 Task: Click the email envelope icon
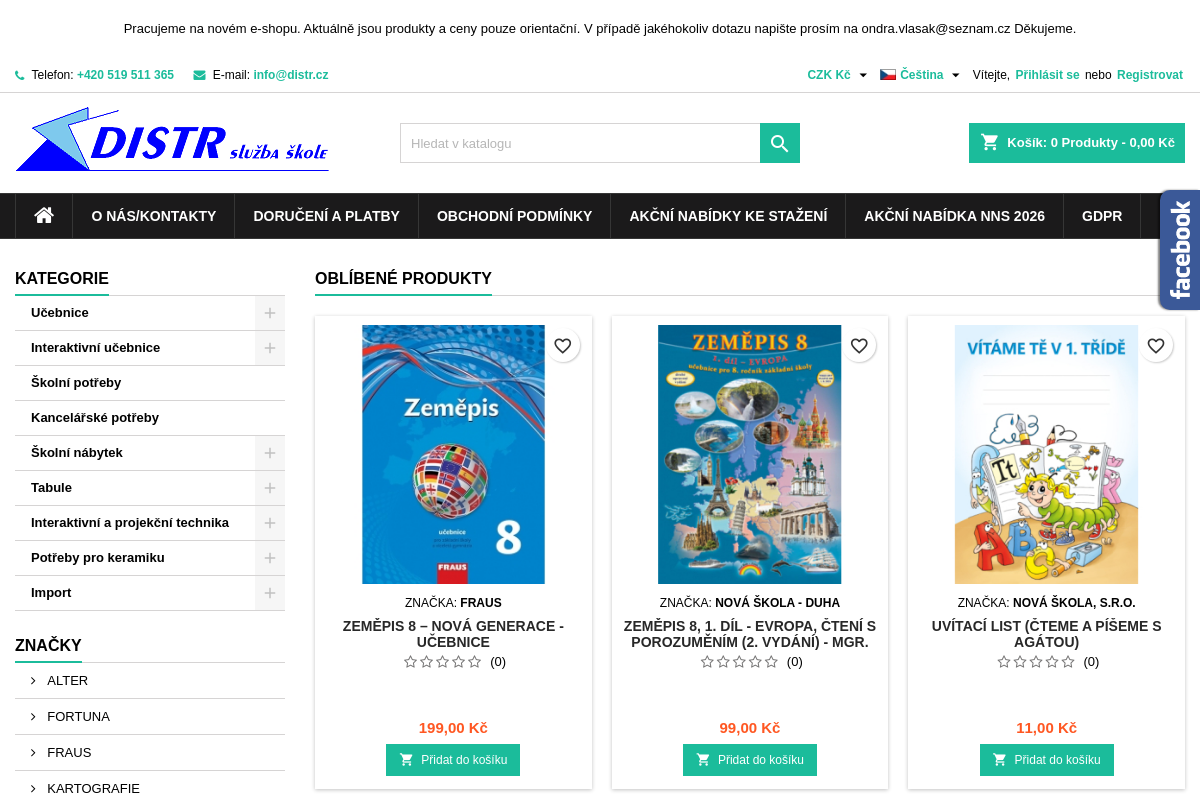199,75
